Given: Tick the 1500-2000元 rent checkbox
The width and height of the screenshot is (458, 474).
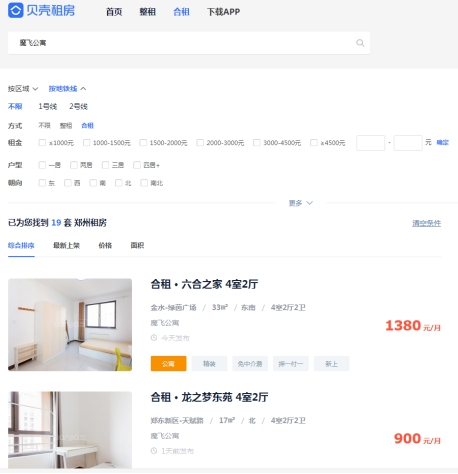Looking at the screenshot, I should pyautogui.click(x=143, y=143).
